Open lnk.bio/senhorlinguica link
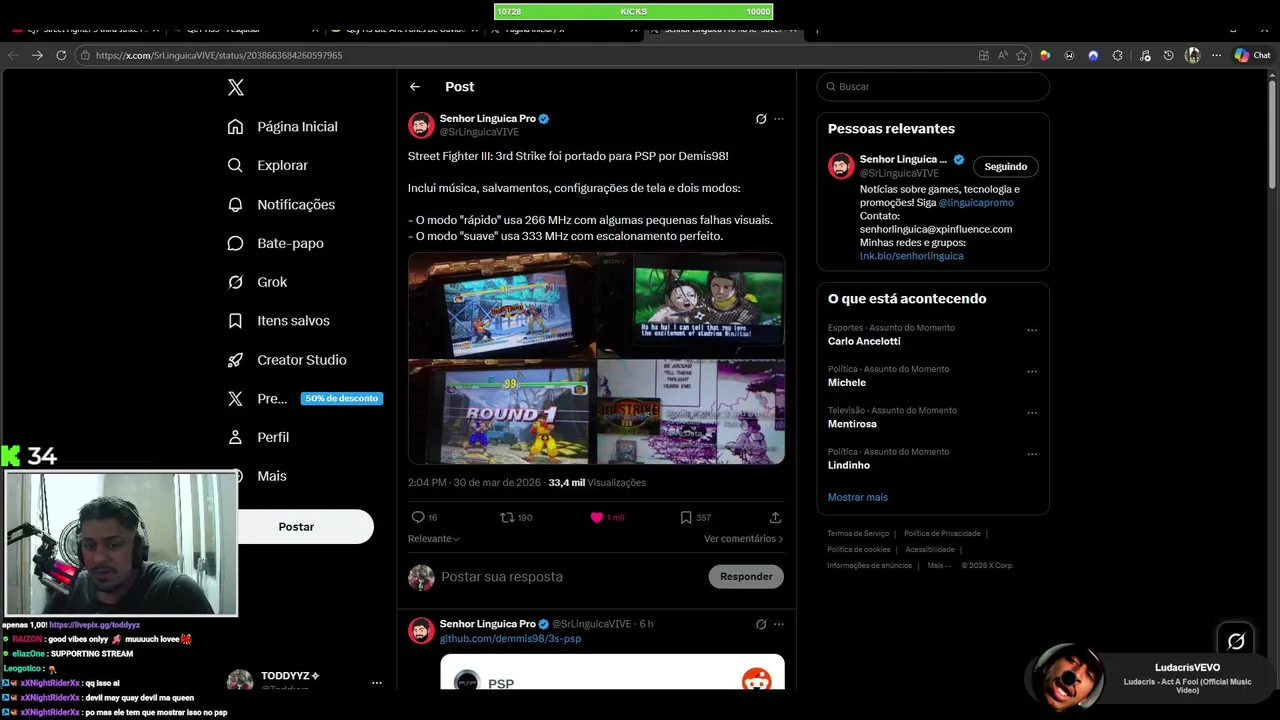The image size is (1280, 720). pos(911,256)
